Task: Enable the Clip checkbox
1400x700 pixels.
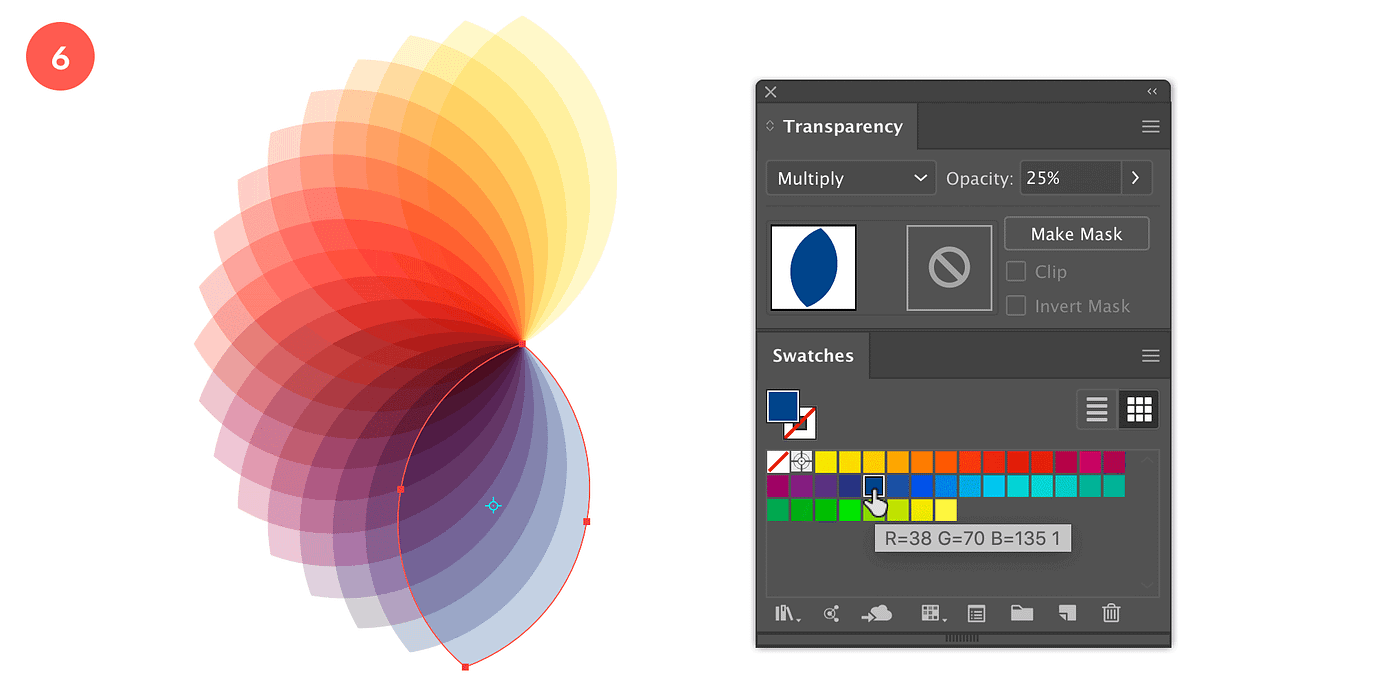Action: click(x=1016, y=271)
